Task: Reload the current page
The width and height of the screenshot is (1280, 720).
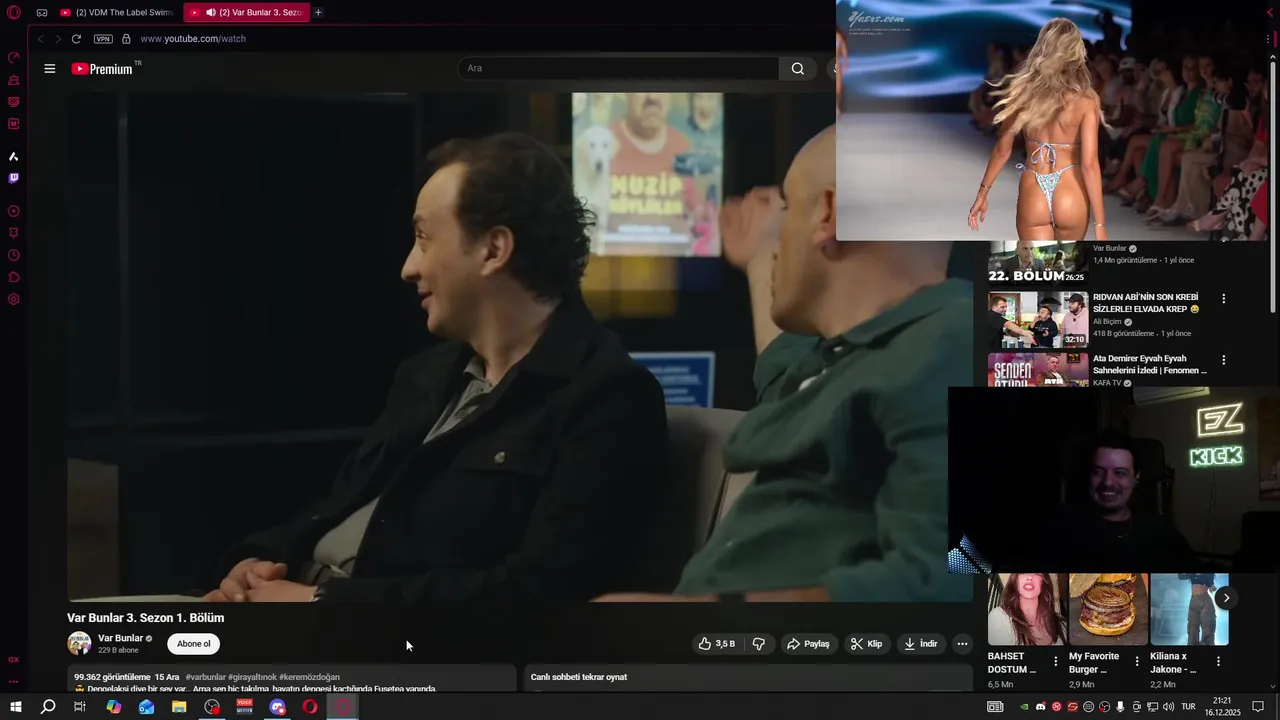Action: coord(76,39)
